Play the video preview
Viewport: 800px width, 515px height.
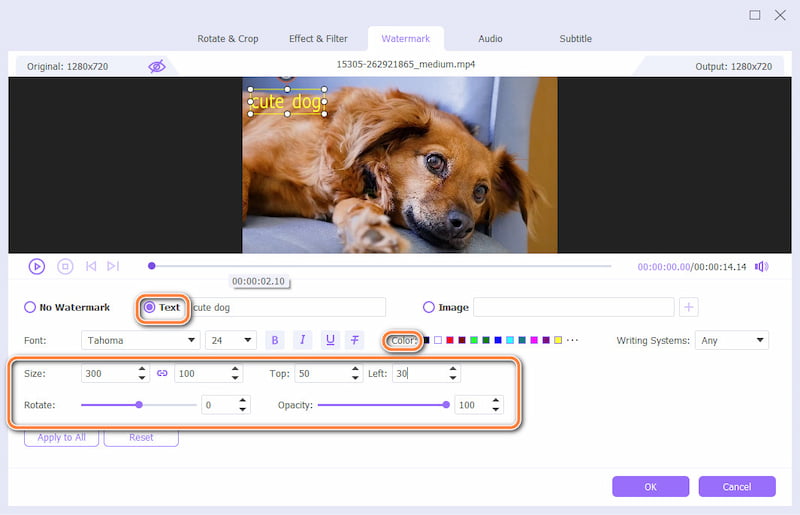click(x=37, y=266)
